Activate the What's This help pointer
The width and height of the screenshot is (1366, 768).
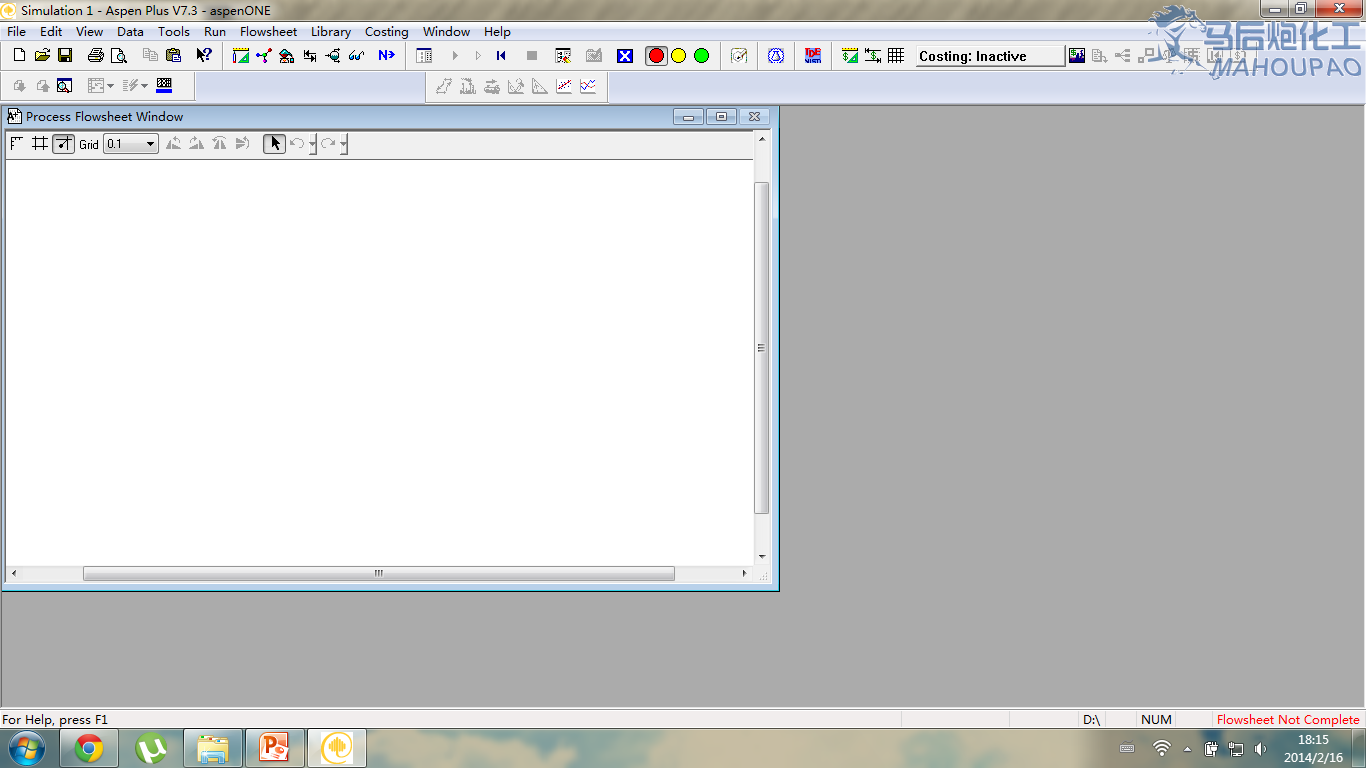point(204,56)
